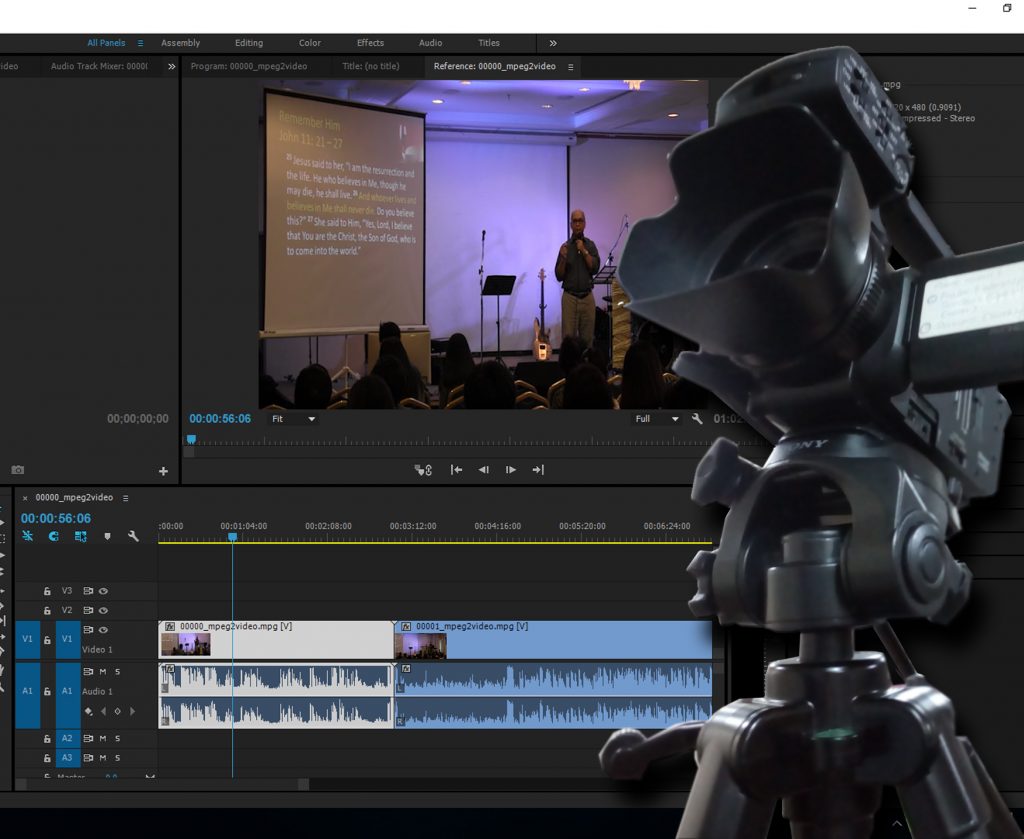
Task: Add a marker in the timeline
Action: pos(107,536)
